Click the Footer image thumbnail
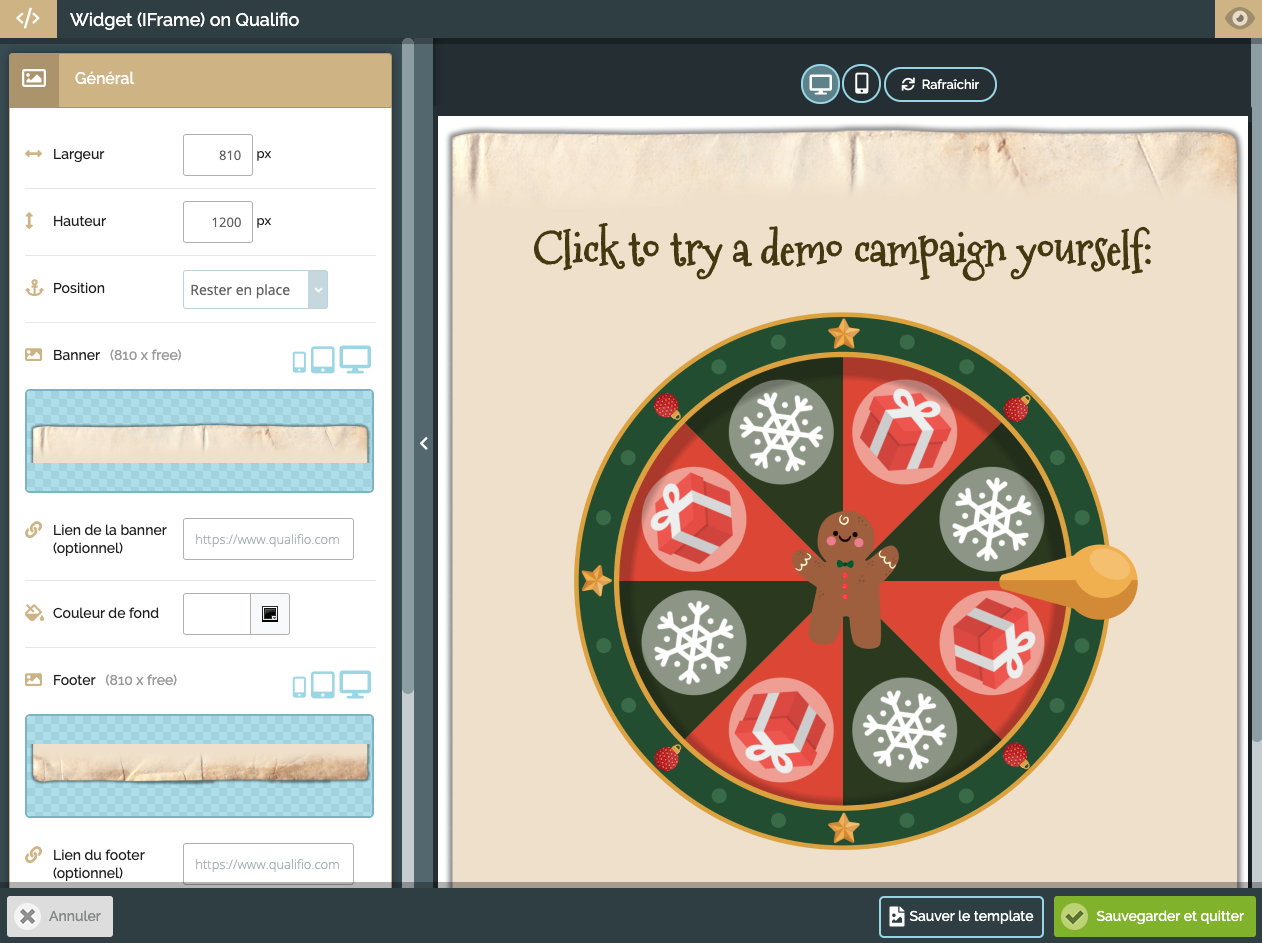 click(x=199, y=766)
